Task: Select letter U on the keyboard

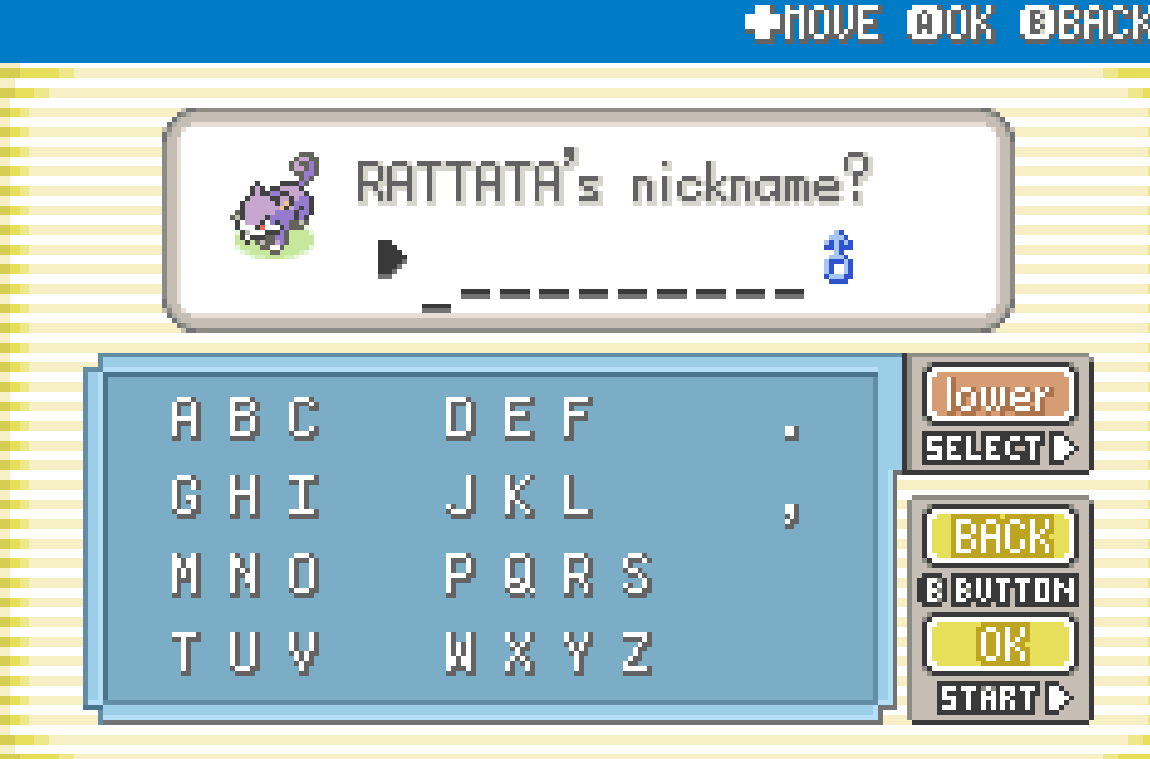Action: tap(245, 653)
